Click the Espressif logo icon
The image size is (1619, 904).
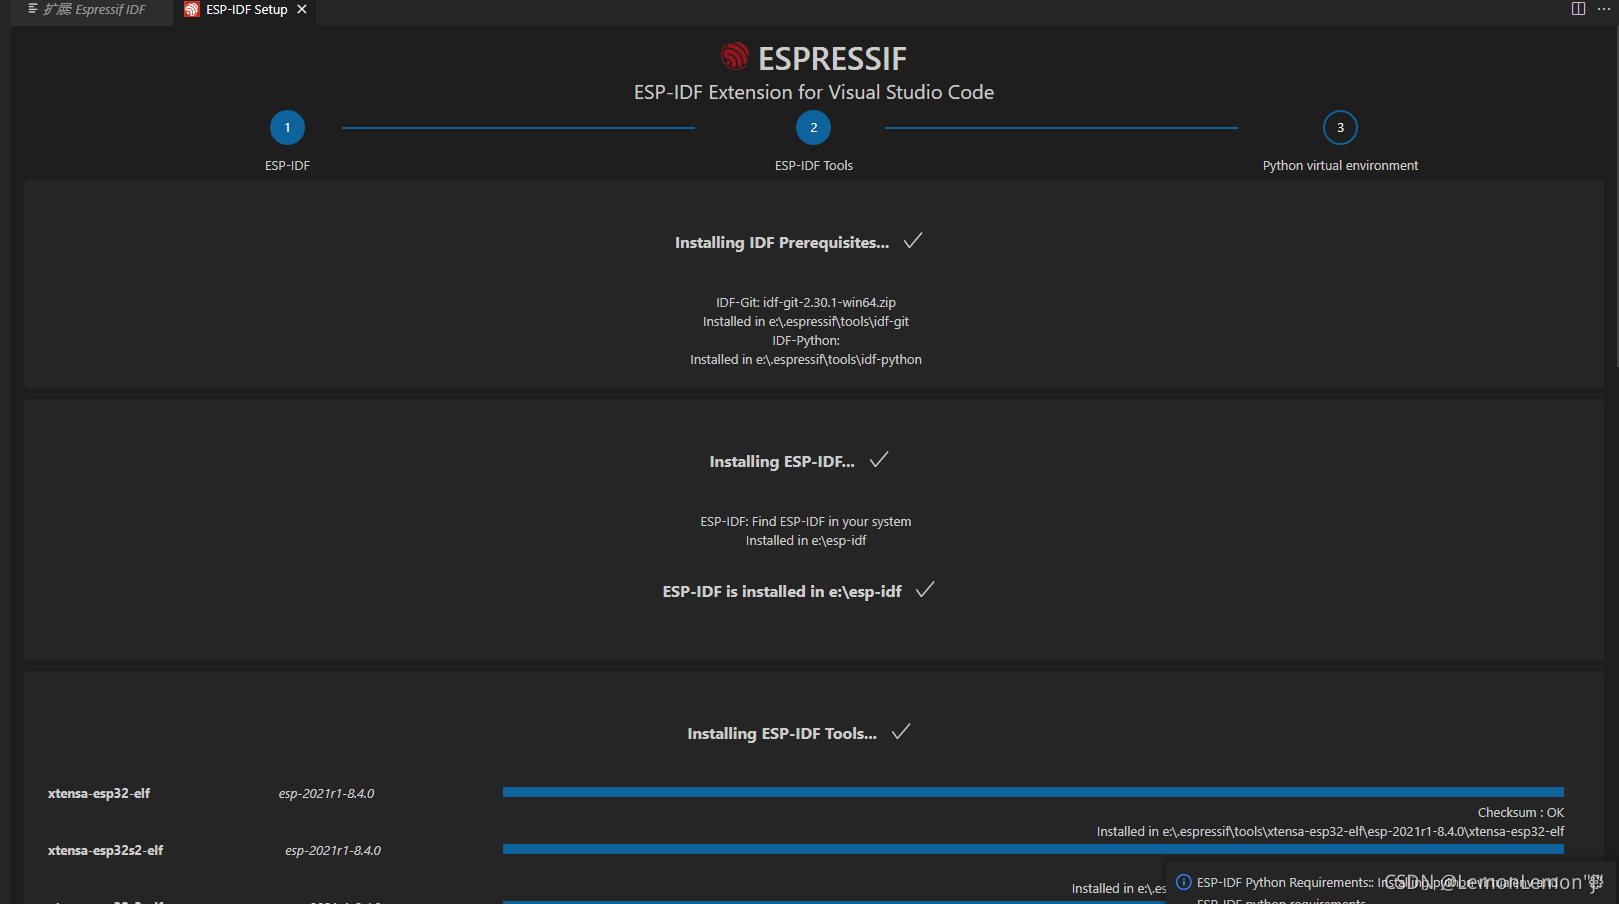point(735,56)
